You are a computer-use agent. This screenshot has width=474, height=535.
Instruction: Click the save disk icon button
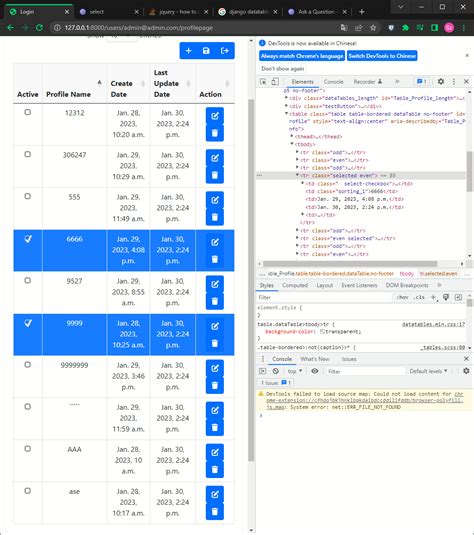[206, 51]
